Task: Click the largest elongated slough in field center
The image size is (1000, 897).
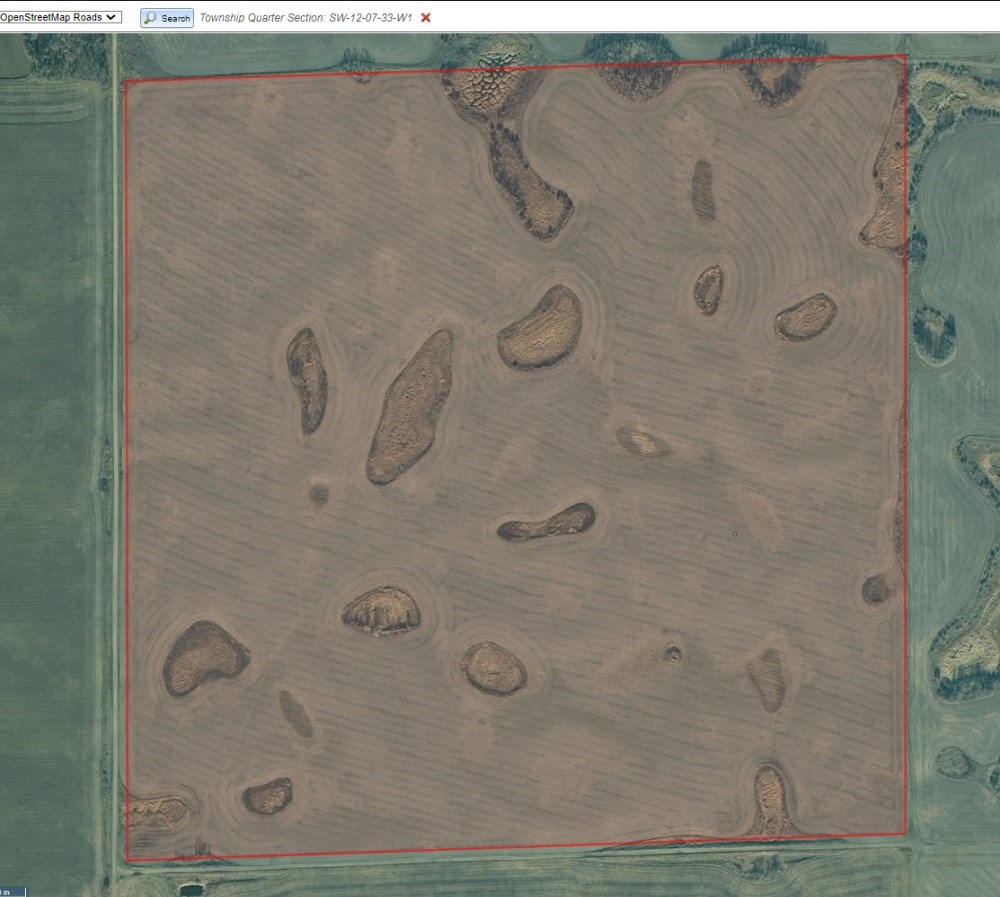Action: tap(410, 407)
